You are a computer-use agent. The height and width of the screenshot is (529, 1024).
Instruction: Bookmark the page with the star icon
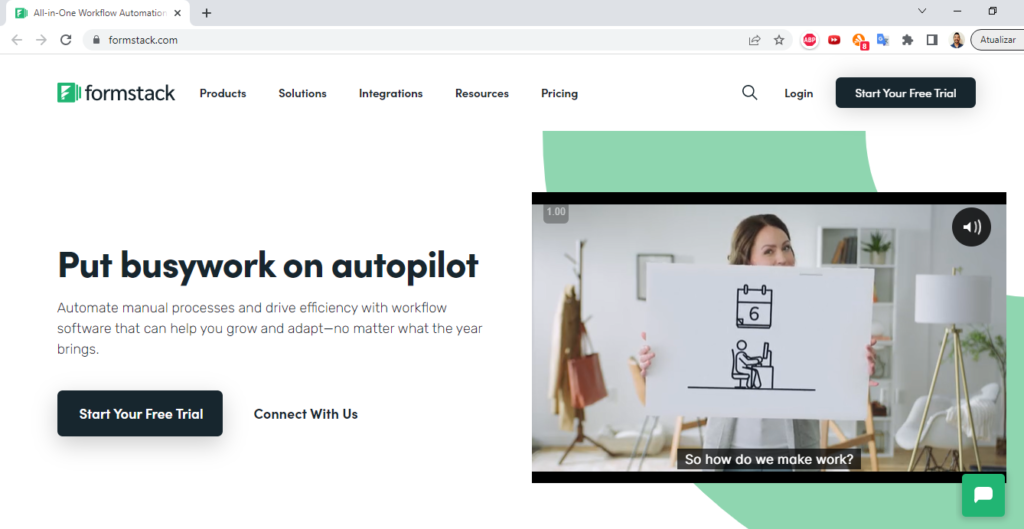pyautogui.click(x=778, y=40)
